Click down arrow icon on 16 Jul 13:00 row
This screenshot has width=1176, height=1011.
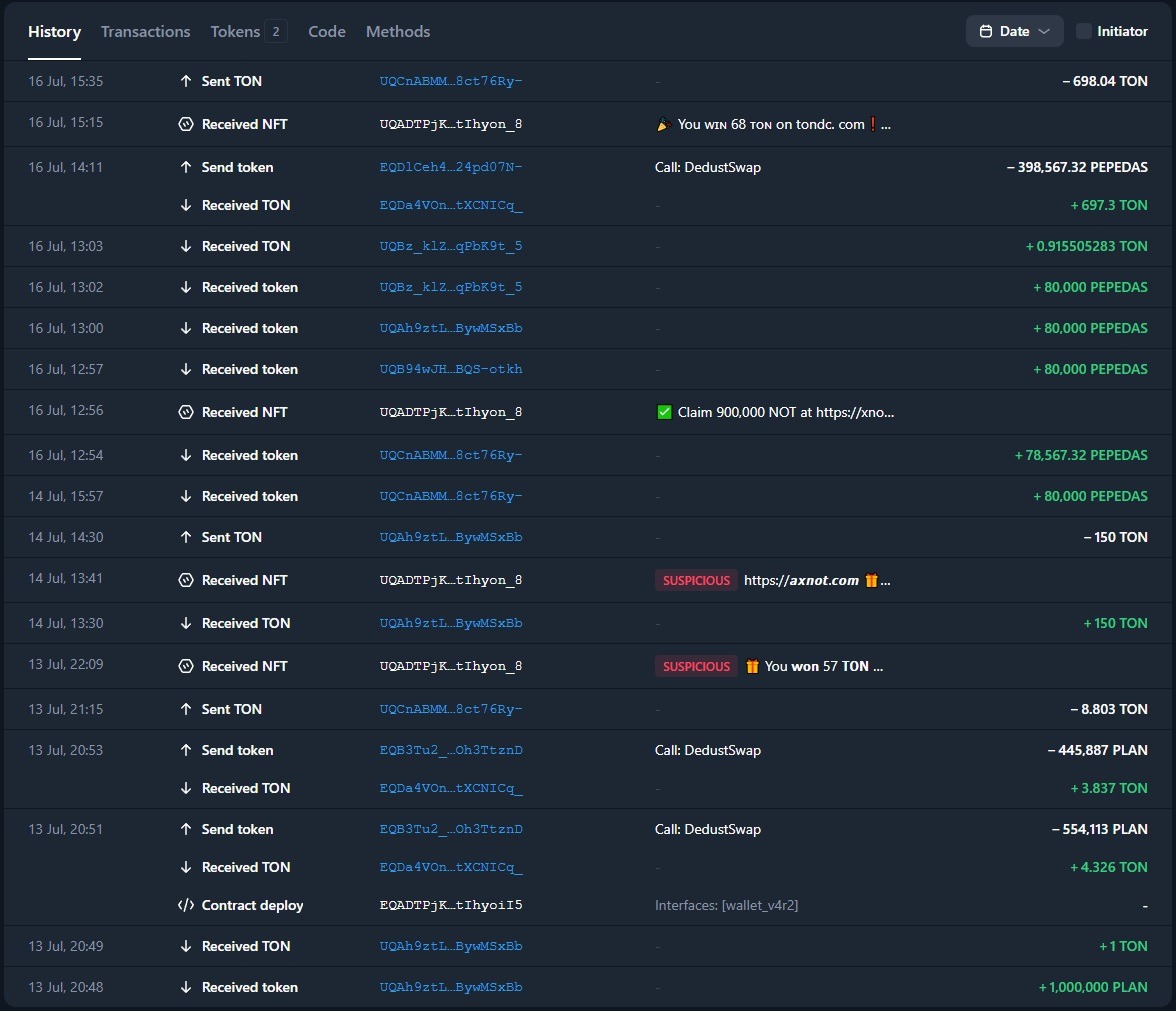coord(186,328)
